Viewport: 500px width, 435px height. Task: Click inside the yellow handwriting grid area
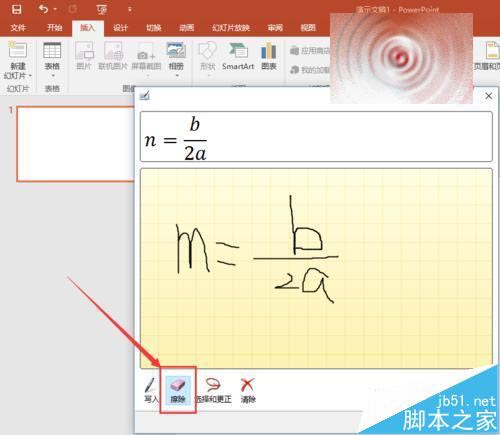pos(316,268)
